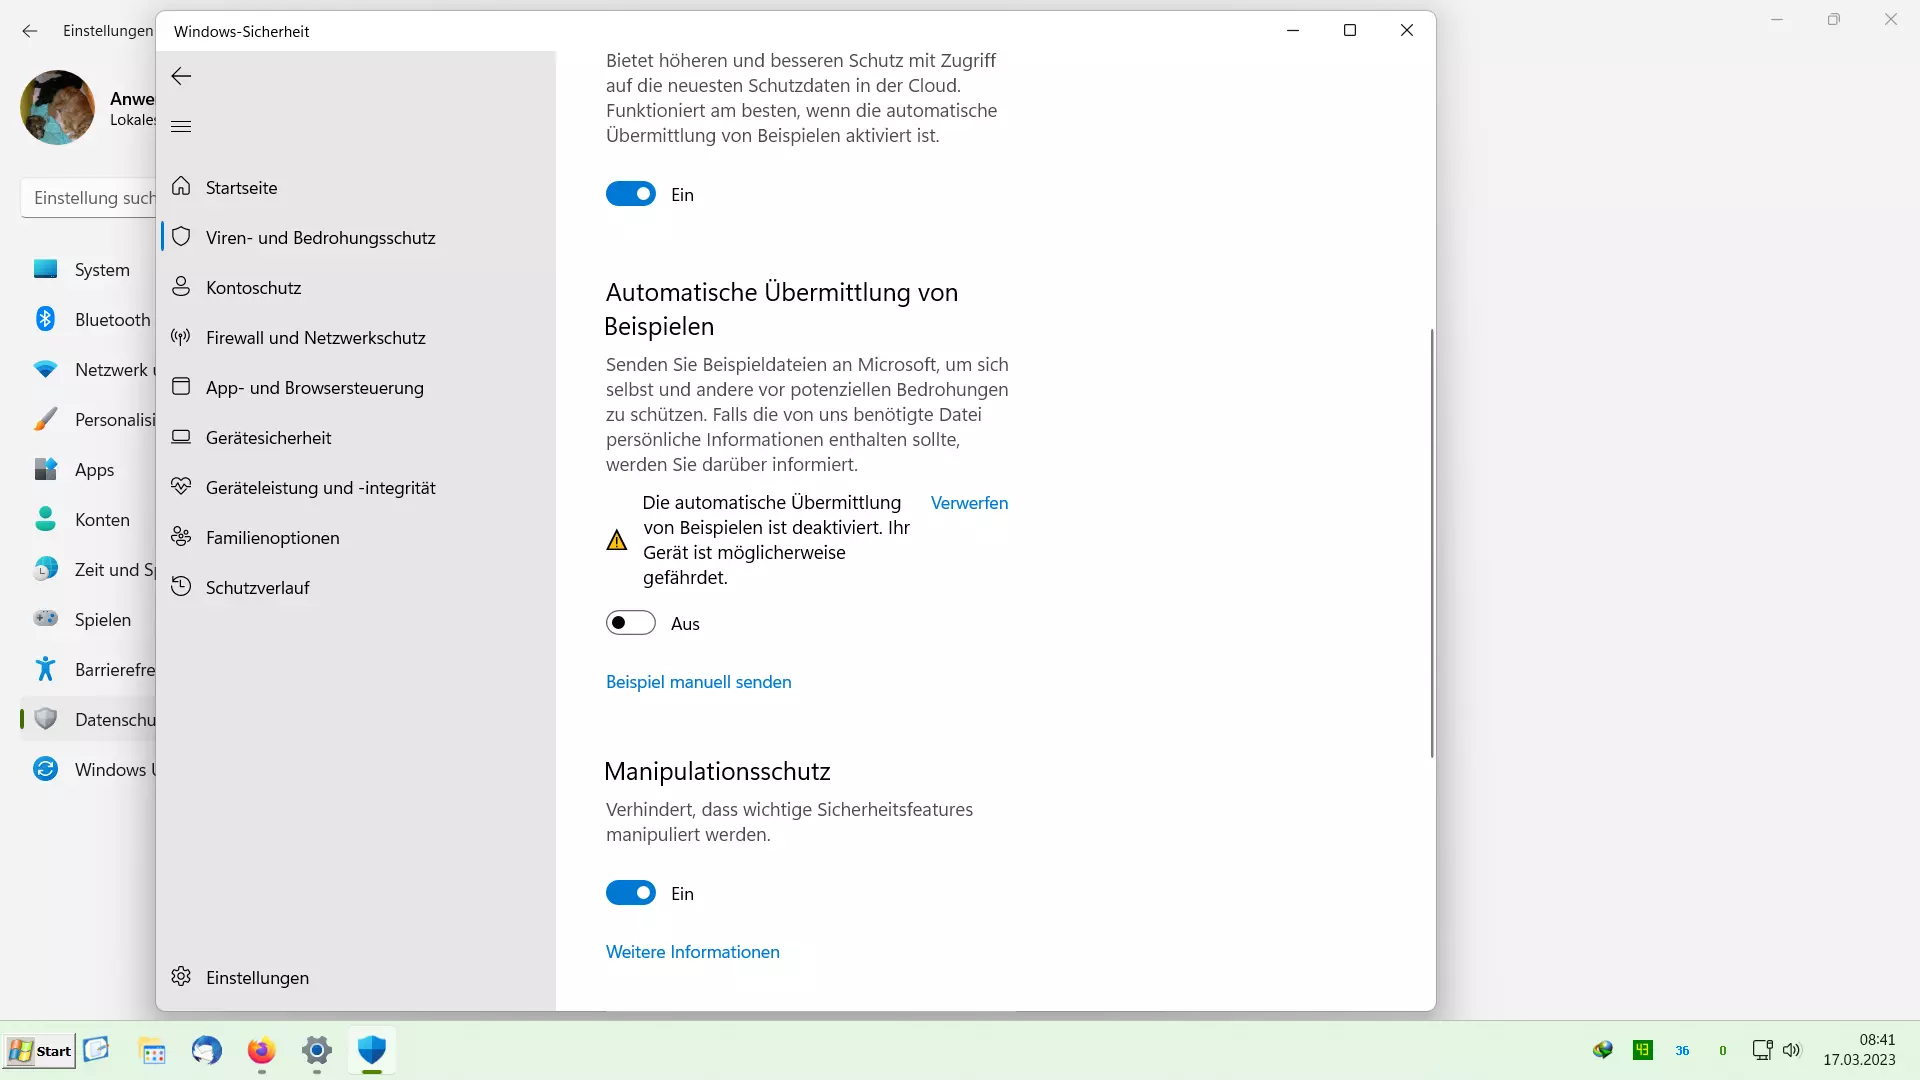Viewport: 1920px width, 1080px height.
Task: Collapse the navigation via hamburger menu icon
Action: coord(181,126)
